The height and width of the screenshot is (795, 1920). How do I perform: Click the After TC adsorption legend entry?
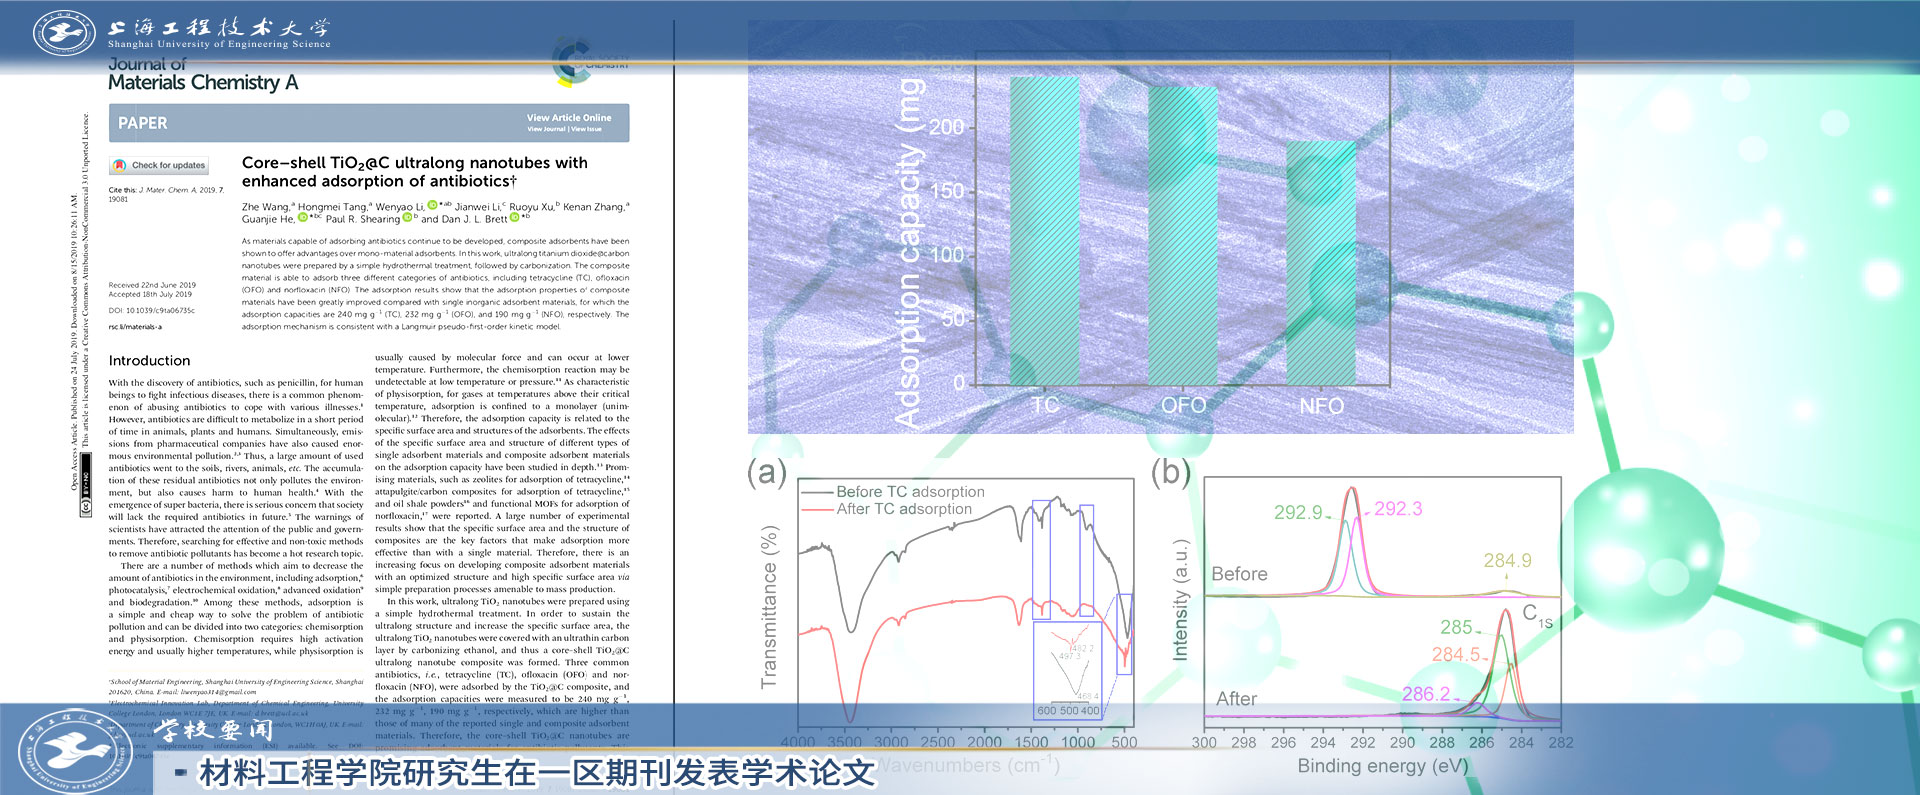pos(903,509)
